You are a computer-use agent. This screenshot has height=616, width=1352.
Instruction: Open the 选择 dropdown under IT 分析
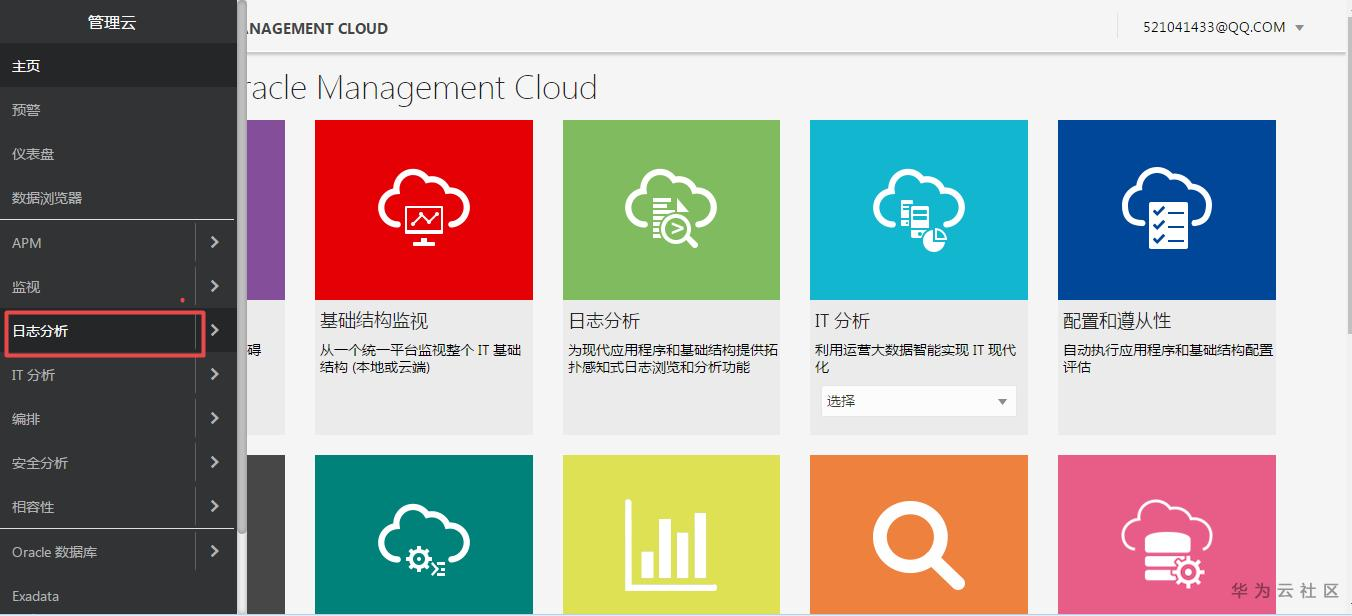[918, 401]
